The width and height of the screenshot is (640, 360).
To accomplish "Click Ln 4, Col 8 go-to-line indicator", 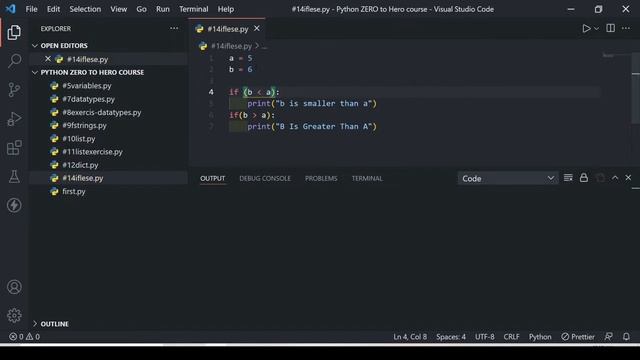I will tap(410, 337).
